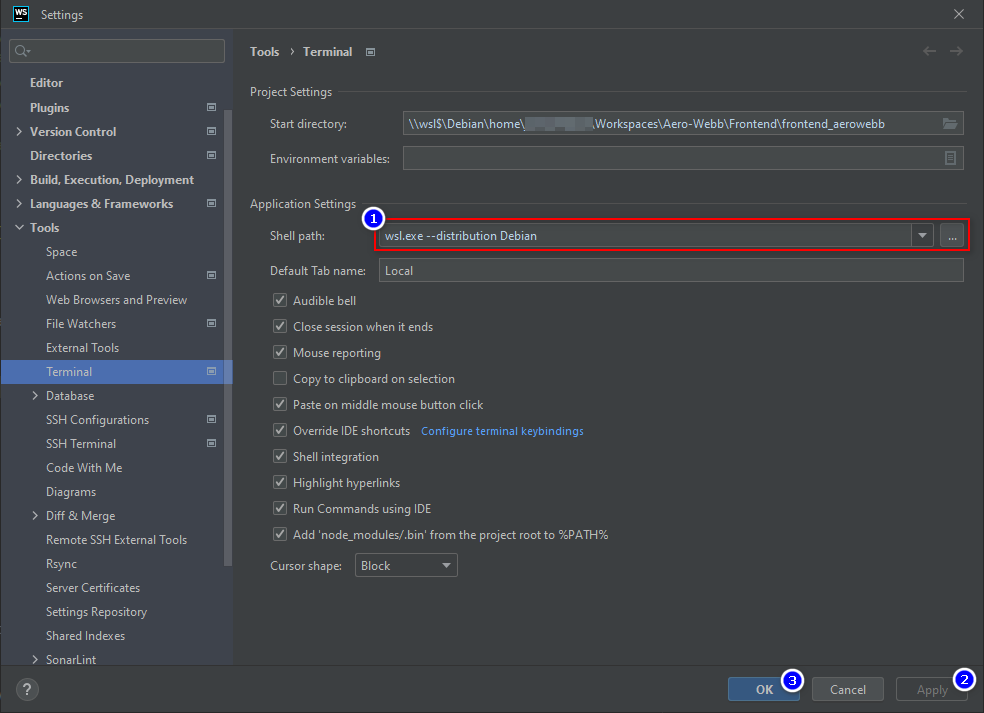Open environment variables editor icon
The height and width of the screenshot is (713, 984).
point(950,158)
